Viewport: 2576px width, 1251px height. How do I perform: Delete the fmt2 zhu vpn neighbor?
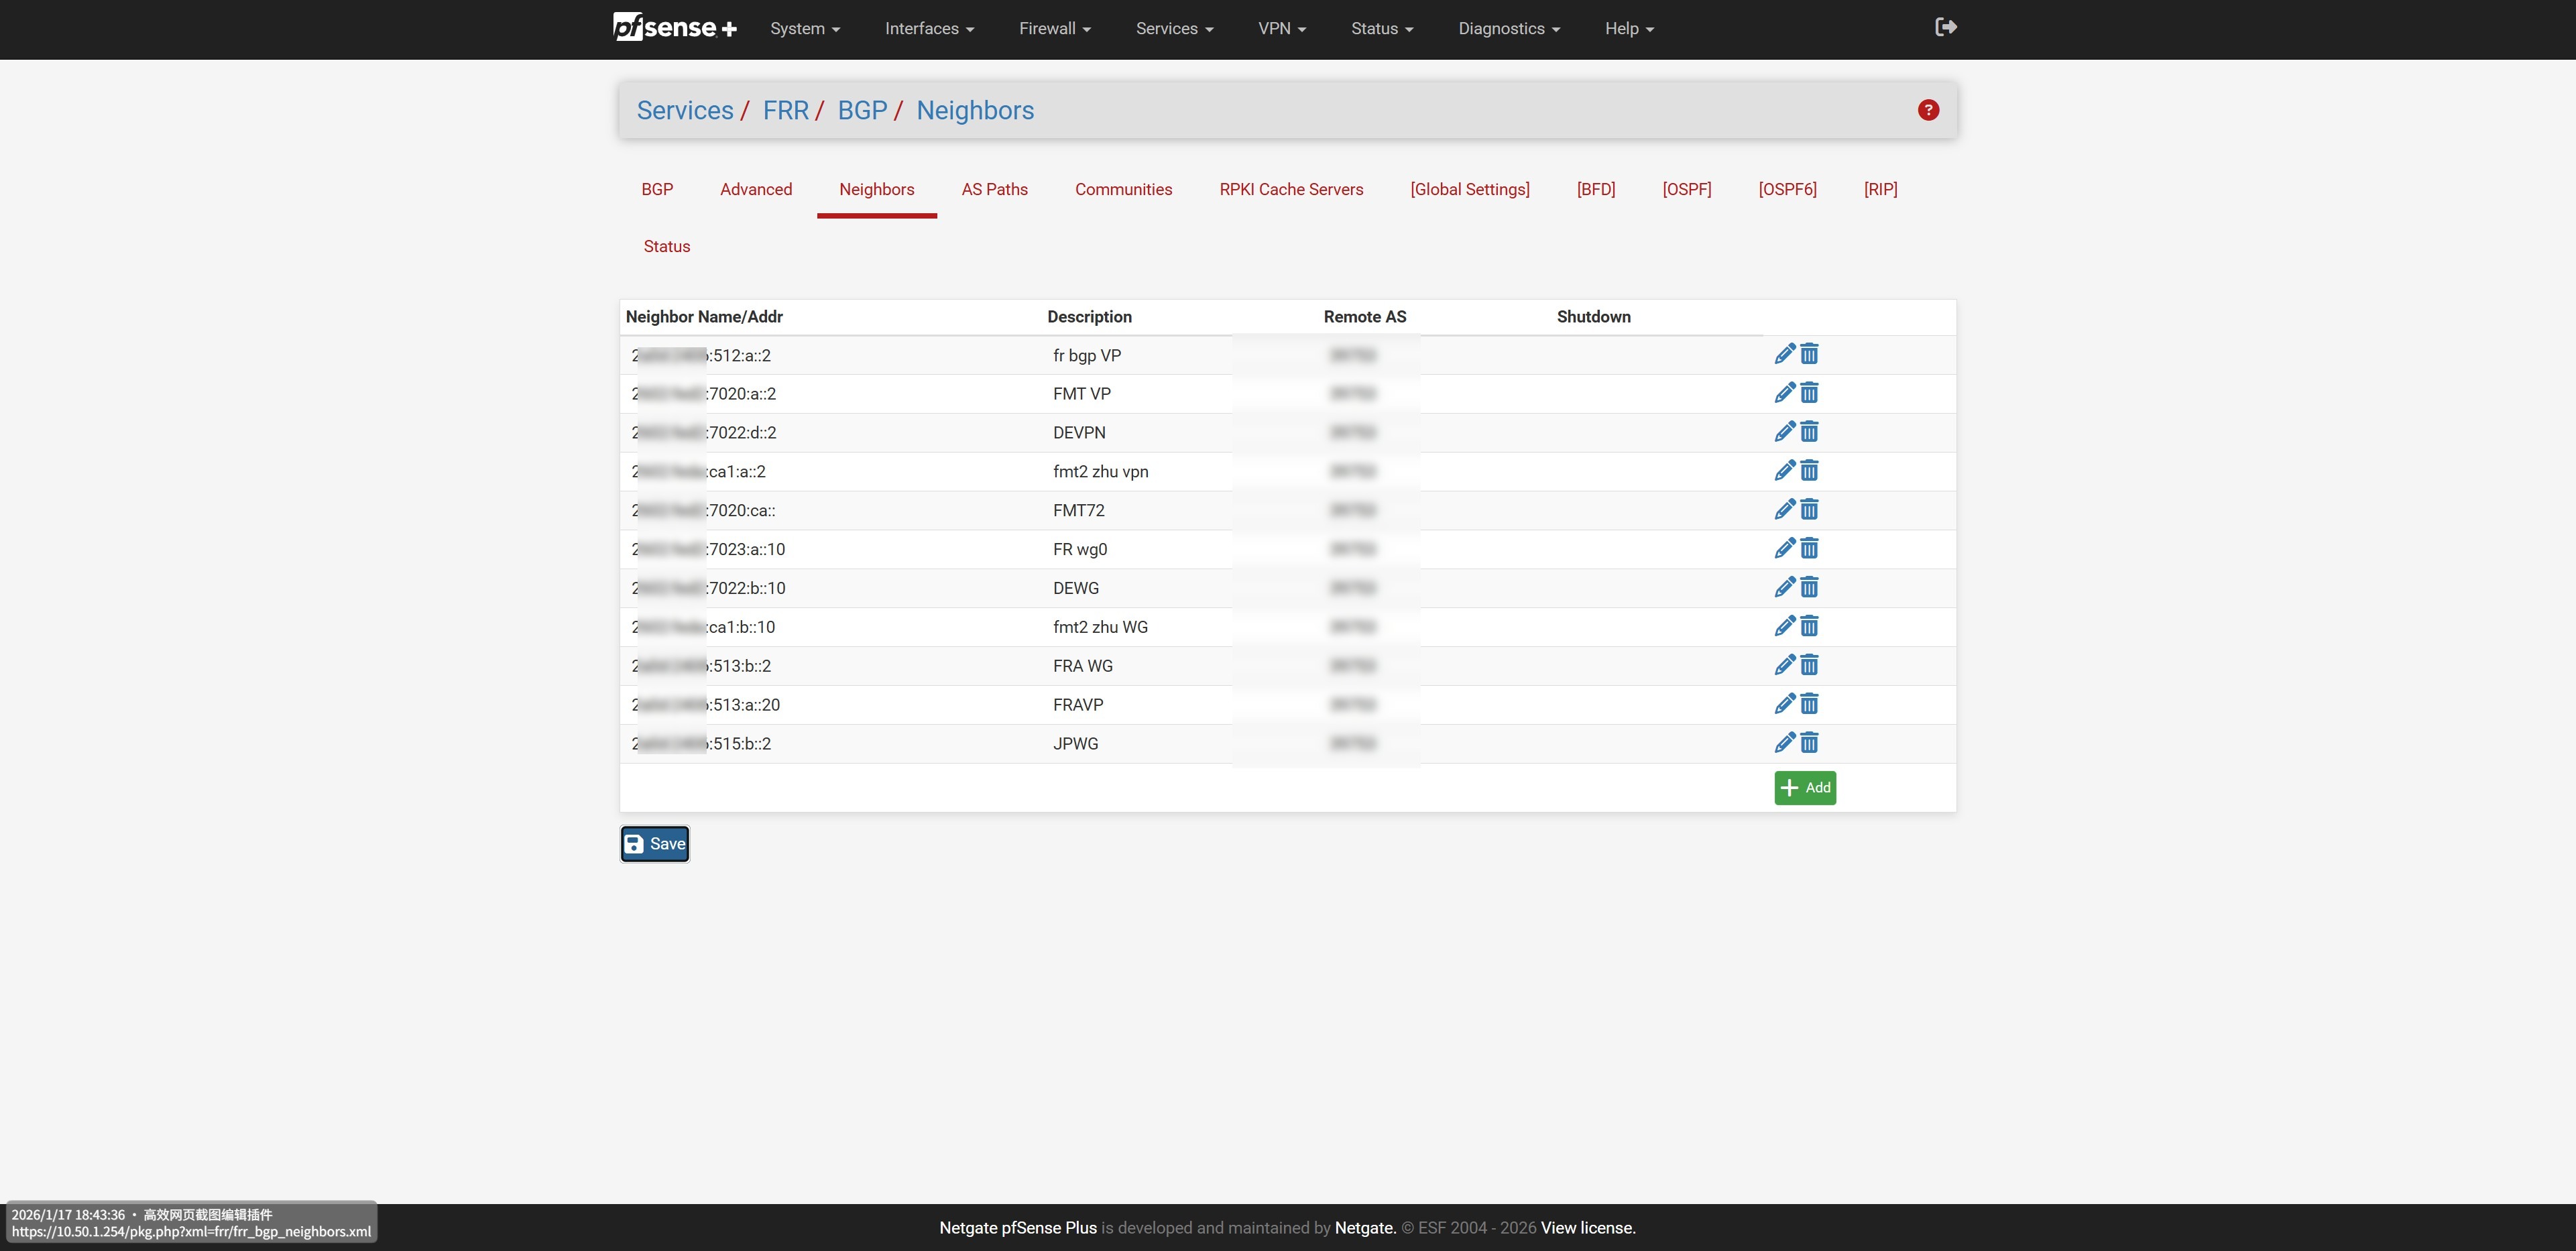click(1809, 471)
